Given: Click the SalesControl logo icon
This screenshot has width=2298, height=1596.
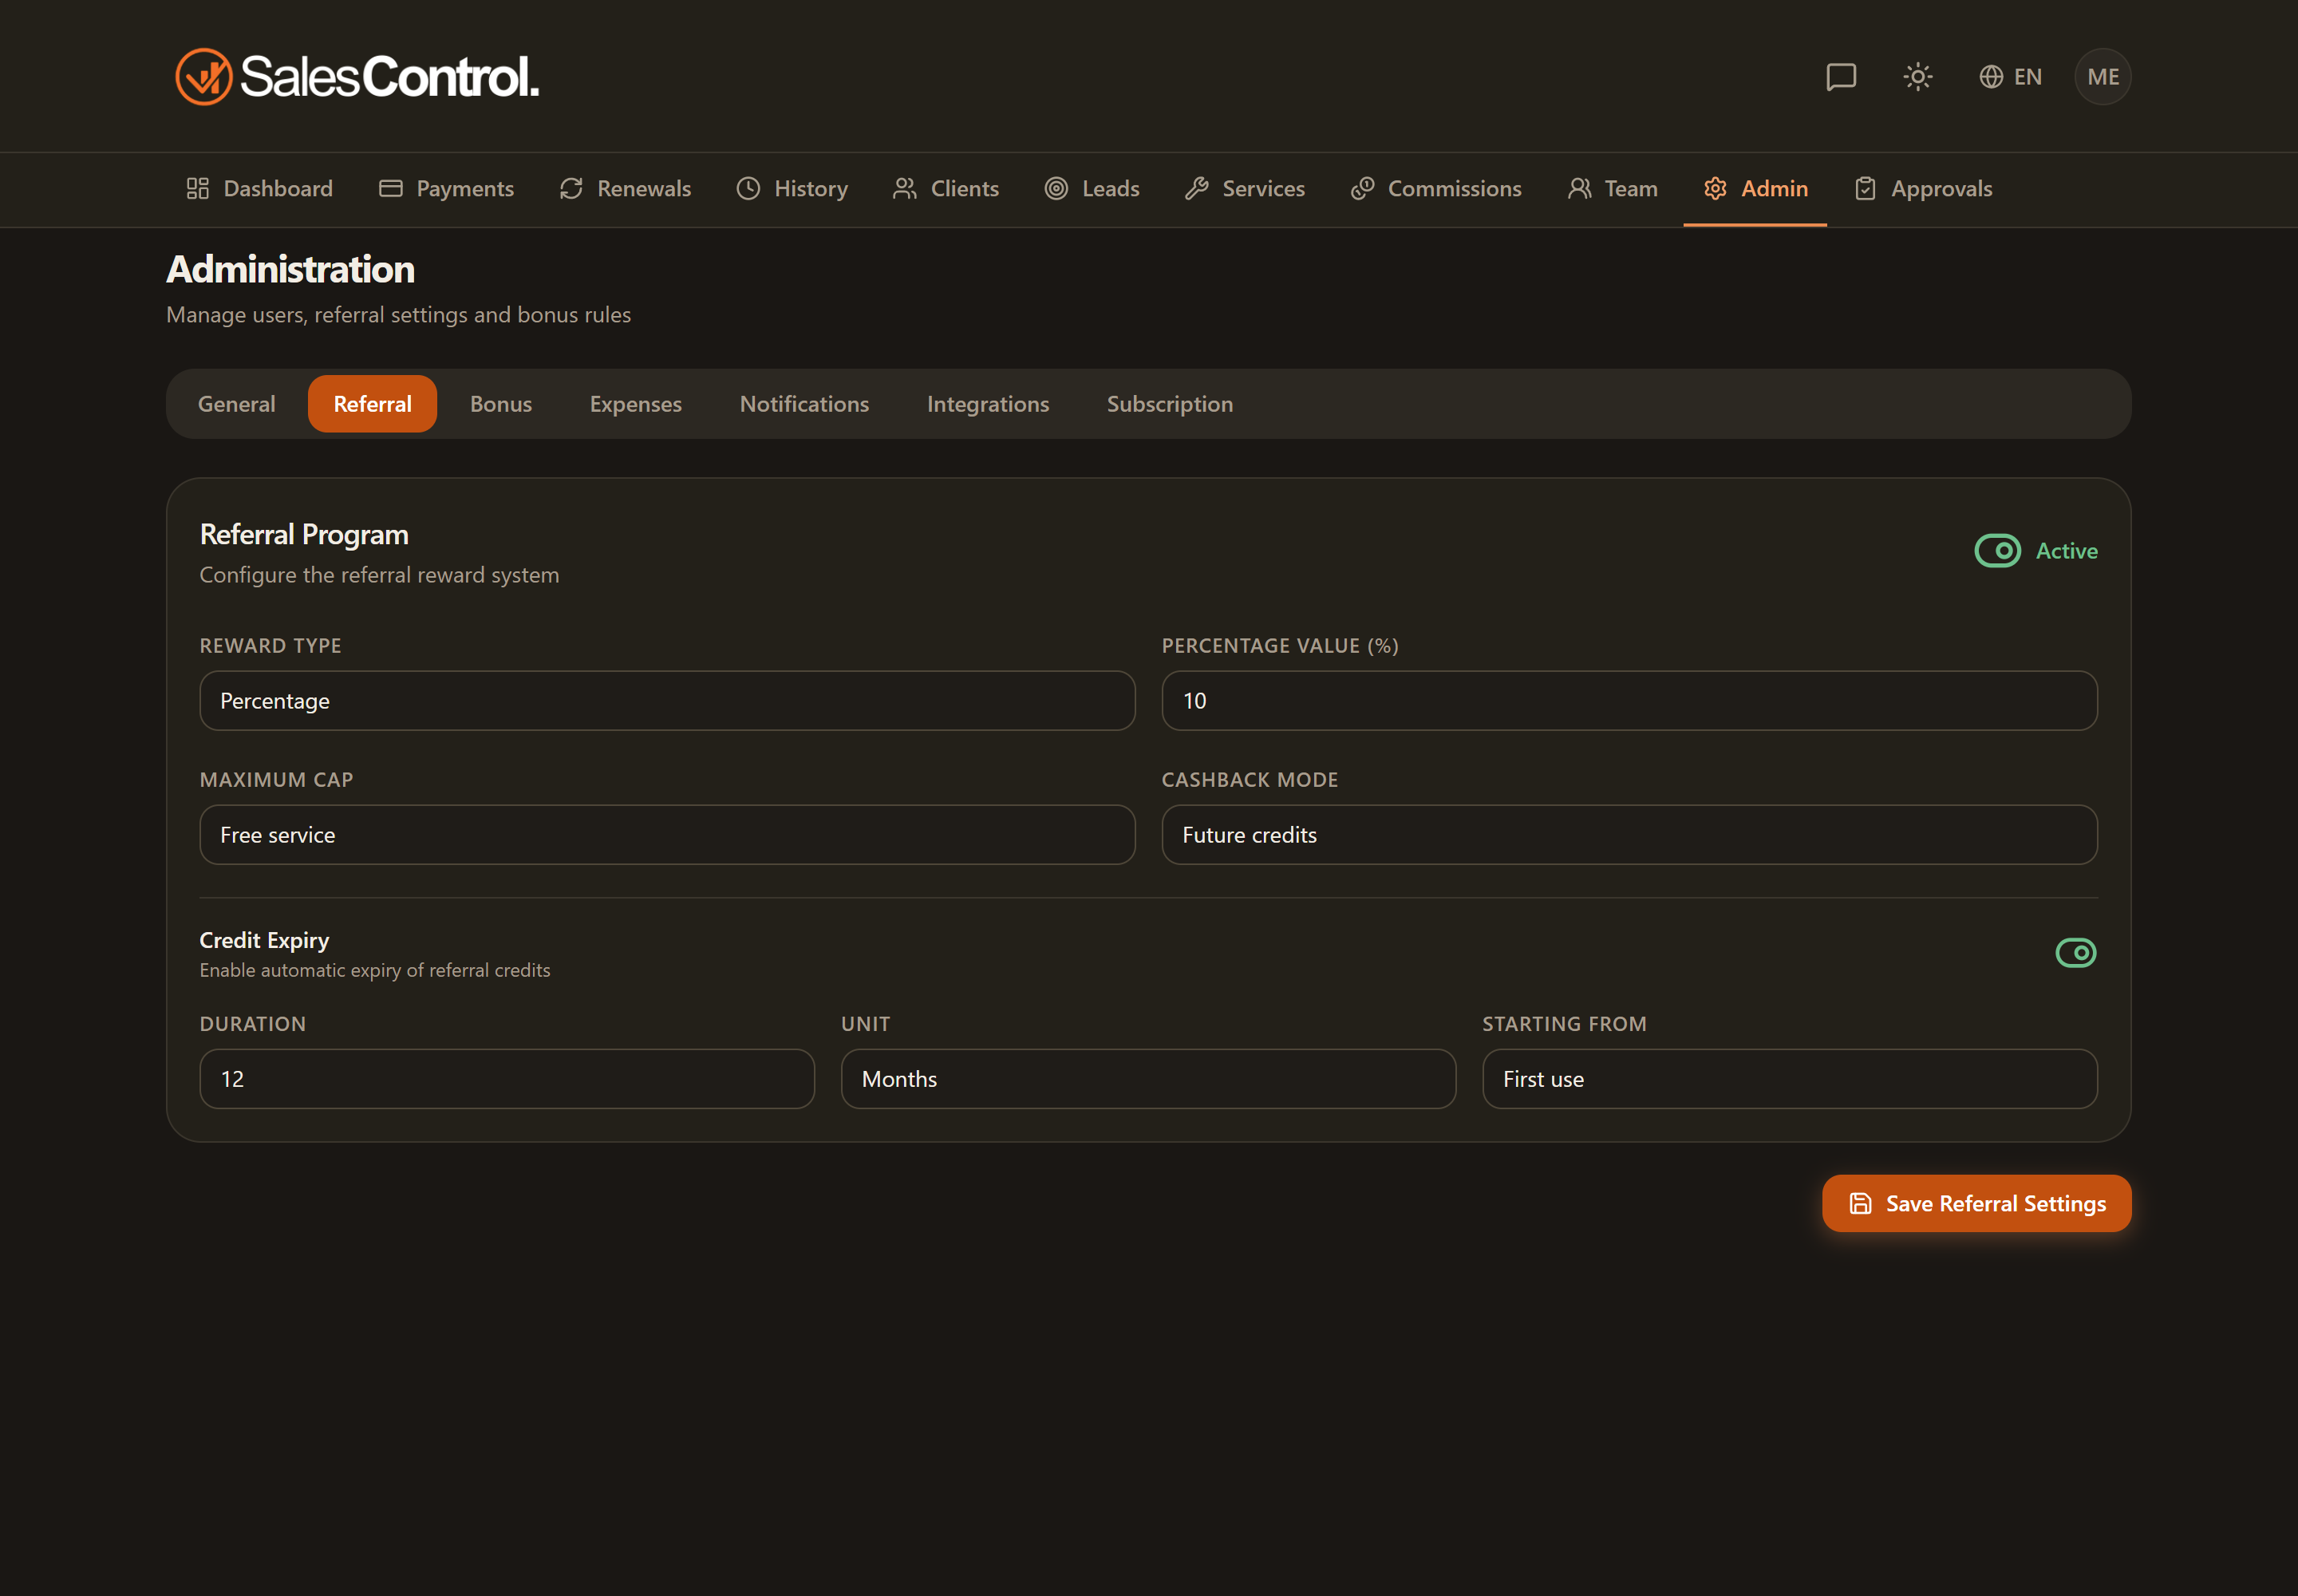Looking at the screenshot, I should 204,77.
